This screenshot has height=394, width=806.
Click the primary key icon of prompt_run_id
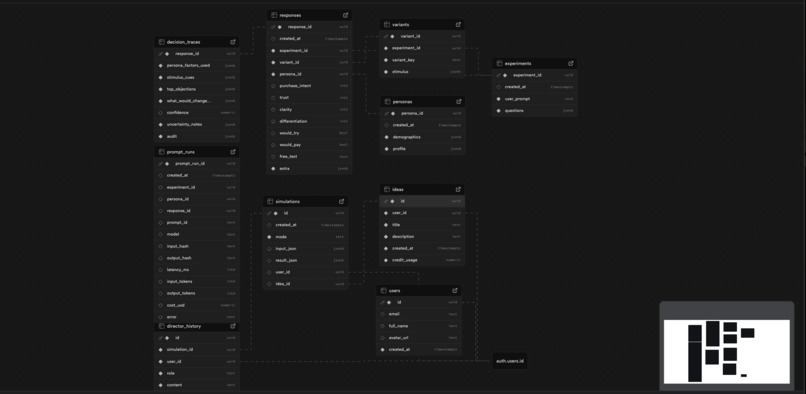coord(161,164)
